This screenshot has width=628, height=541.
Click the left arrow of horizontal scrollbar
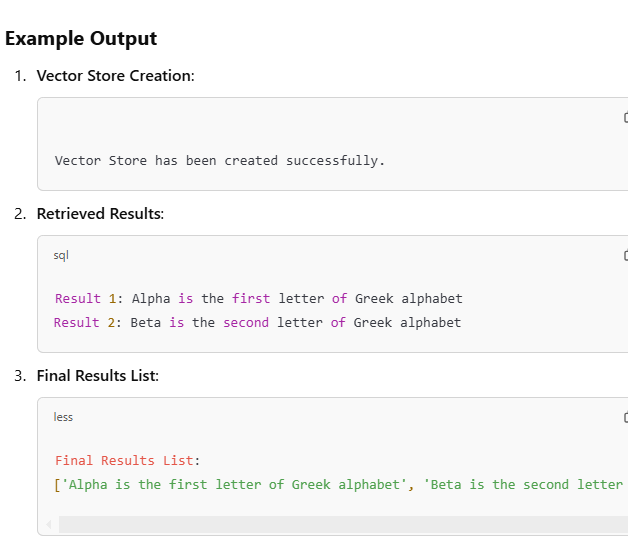(49, 524)
